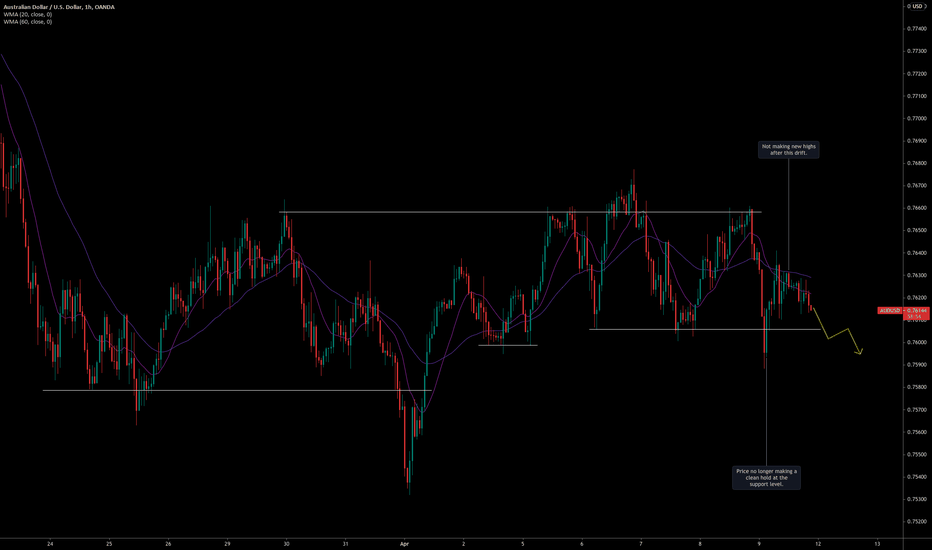Viewport: 932px width, 550px height.
Task: Click the 0.76900 price axis label
Action: pyautogui.click(x=916, y=141)
